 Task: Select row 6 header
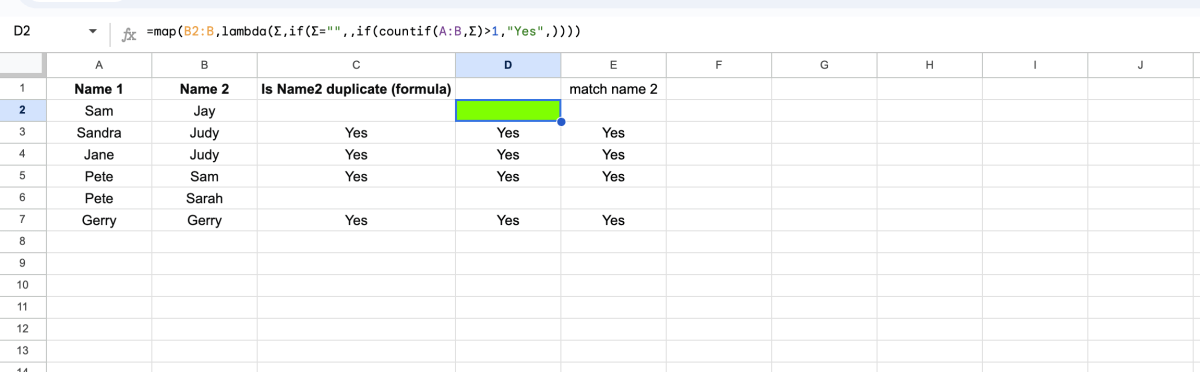pyautogui.click(x=22, y=198)
